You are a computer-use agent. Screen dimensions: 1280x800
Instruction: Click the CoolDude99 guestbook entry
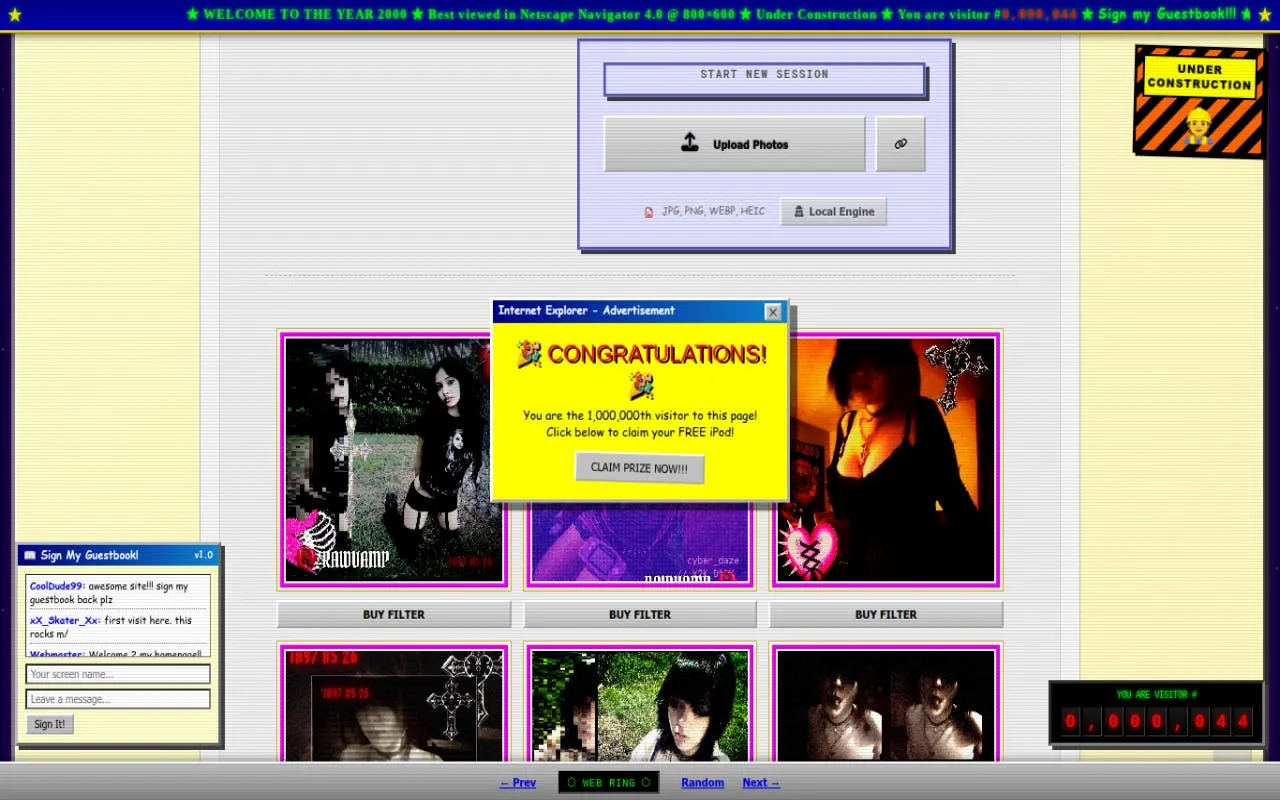[118, 593]
